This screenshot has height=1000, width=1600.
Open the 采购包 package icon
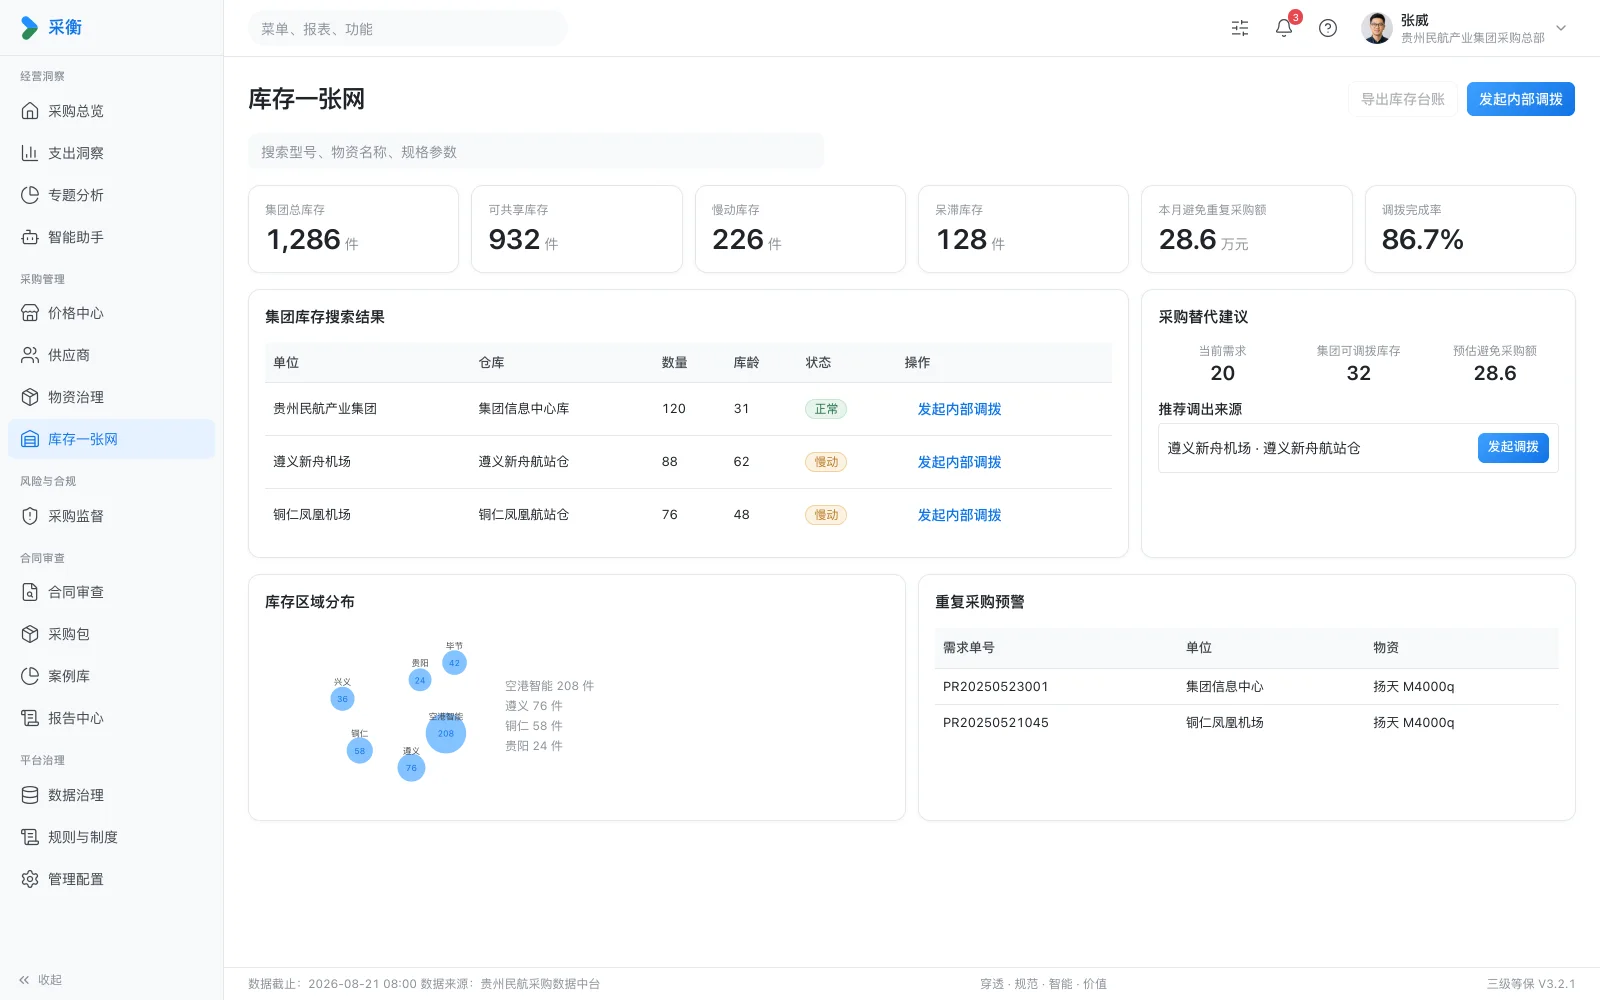click(30, 634)
